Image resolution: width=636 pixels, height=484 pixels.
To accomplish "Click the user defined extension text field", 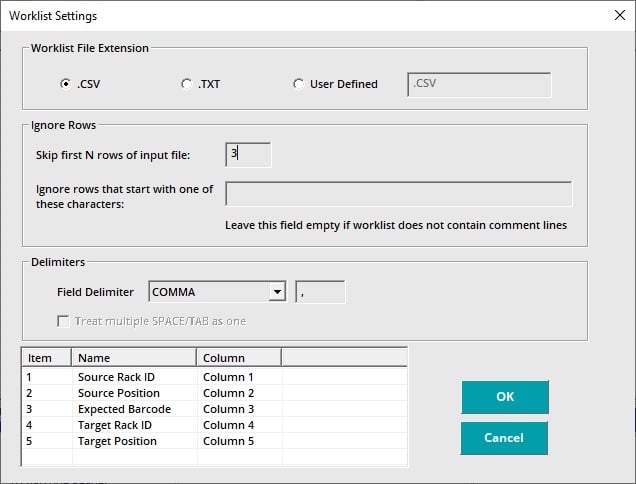I will [479, 84].
